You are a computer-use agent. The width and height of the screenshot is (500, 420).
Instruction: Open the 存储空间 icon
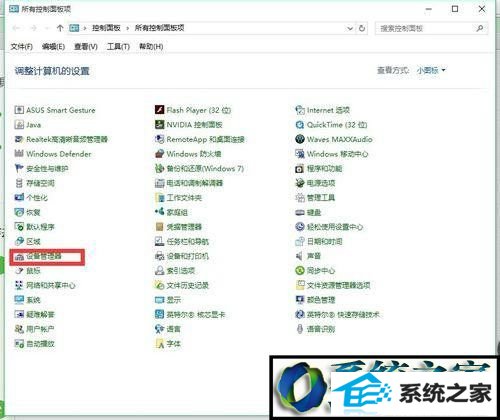coord(19,183)
